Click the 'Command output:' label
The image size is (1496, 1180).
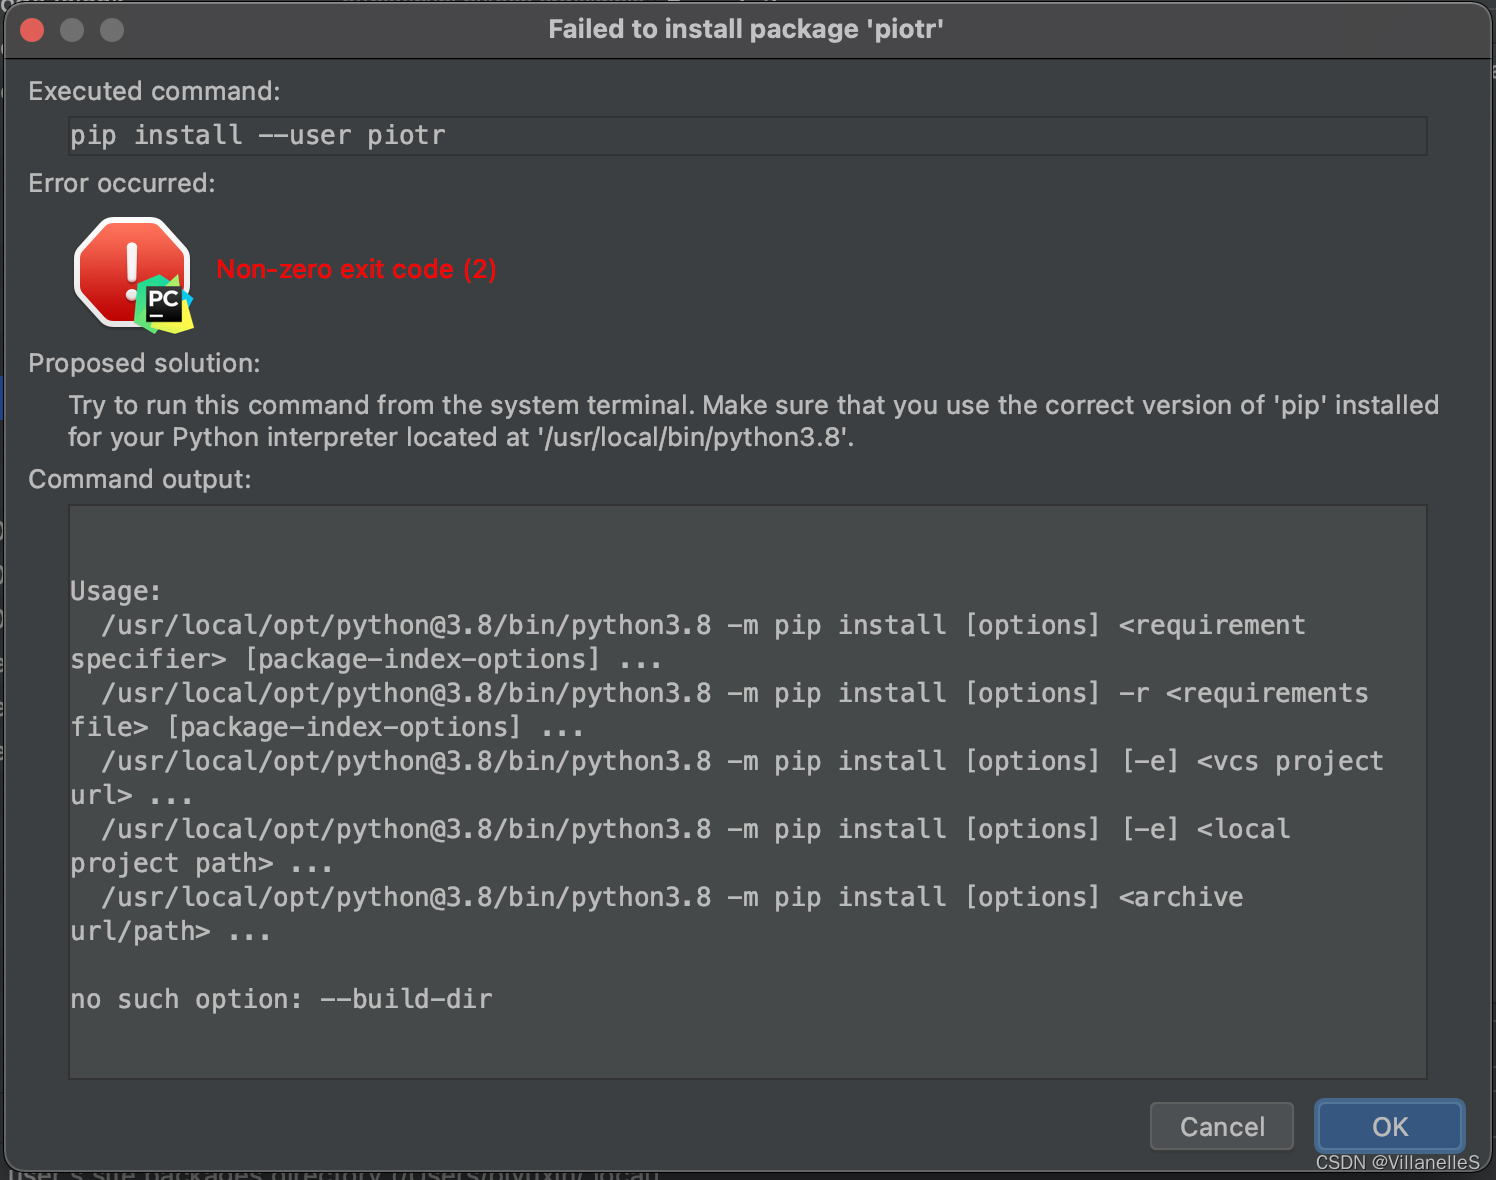pyautogui.click(x=139, y=479)
